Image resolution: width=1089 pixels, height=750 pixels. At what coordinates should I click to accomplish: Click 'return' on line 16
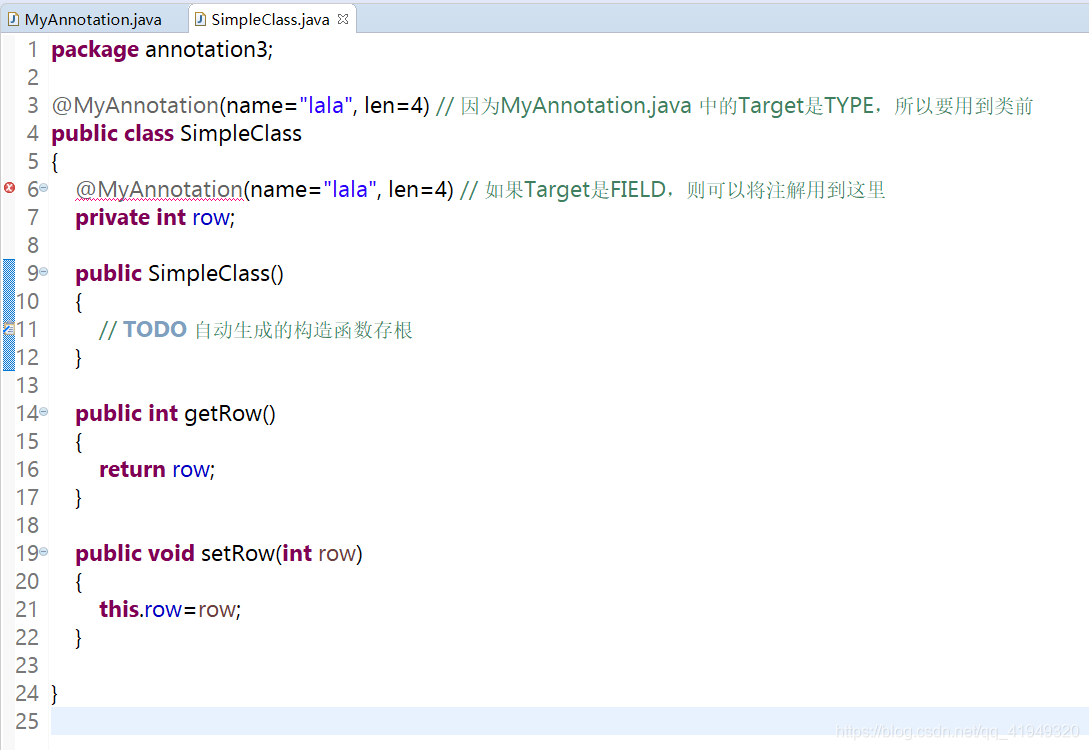tap(132, 470)
